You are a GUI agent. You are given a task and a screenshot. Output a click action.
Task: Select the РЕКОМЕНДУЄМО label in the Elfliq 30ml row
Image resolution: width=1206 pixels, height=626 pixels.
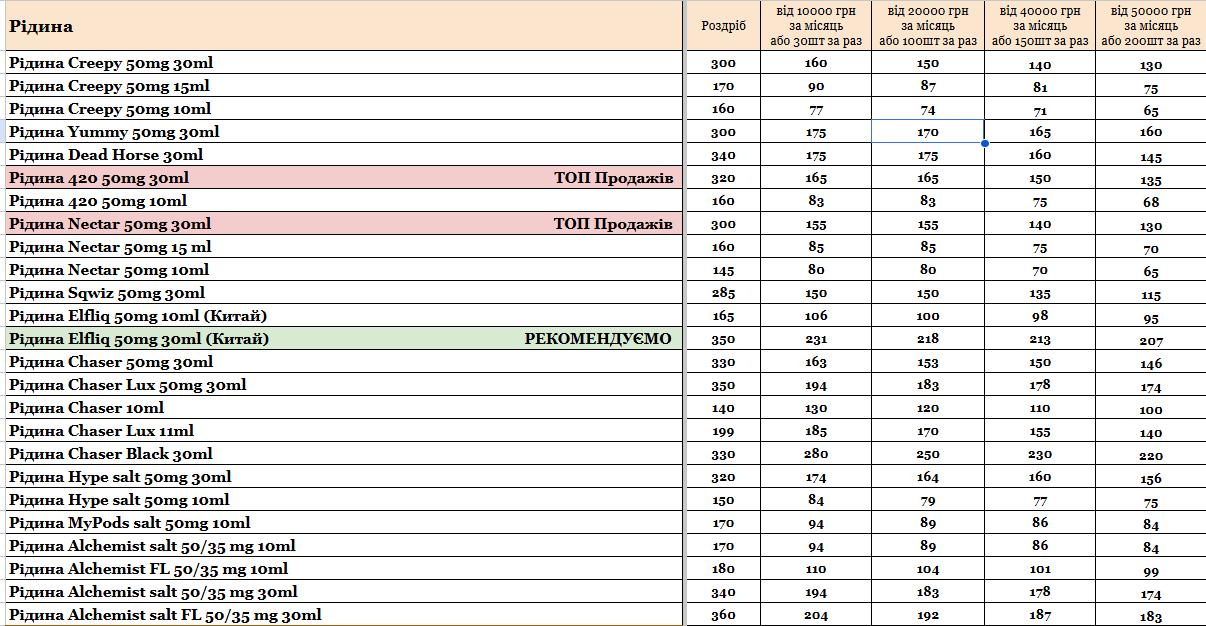tap(598, 339)
